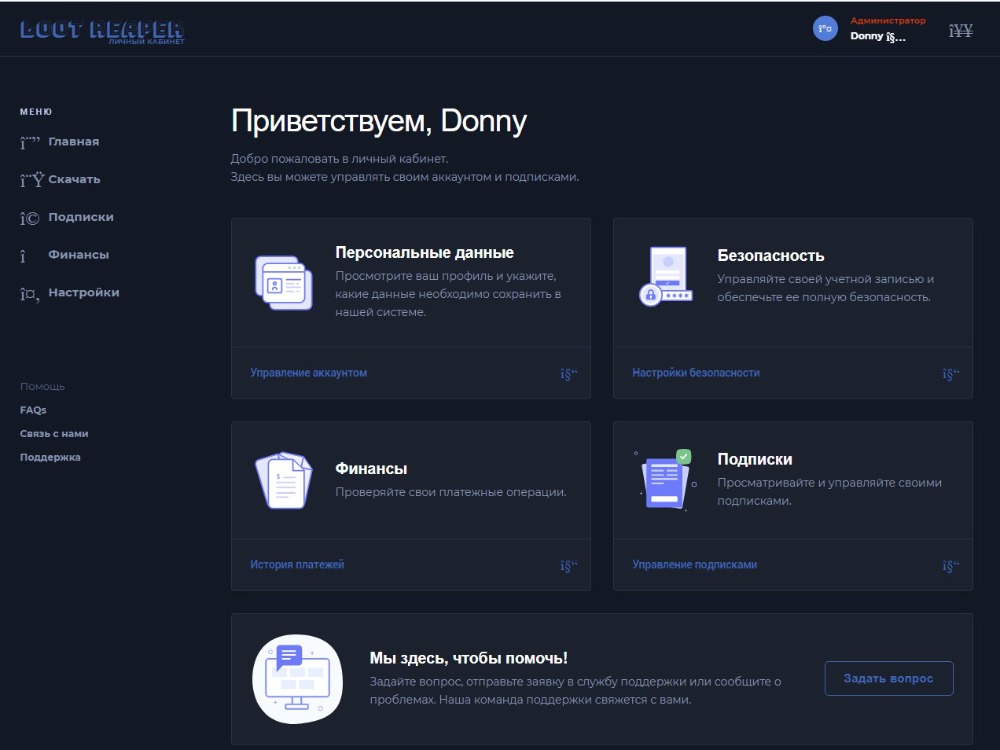
Task: Open Настройки in the sidebar menu
Action: click(83, 293)
